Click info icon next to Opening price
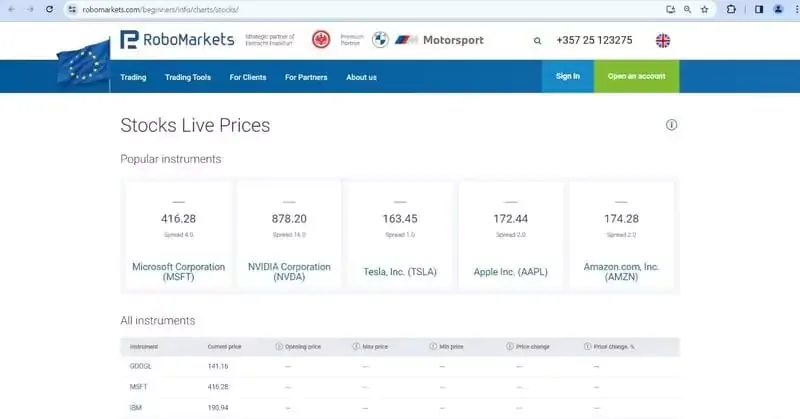 click(x=279, y=346)
